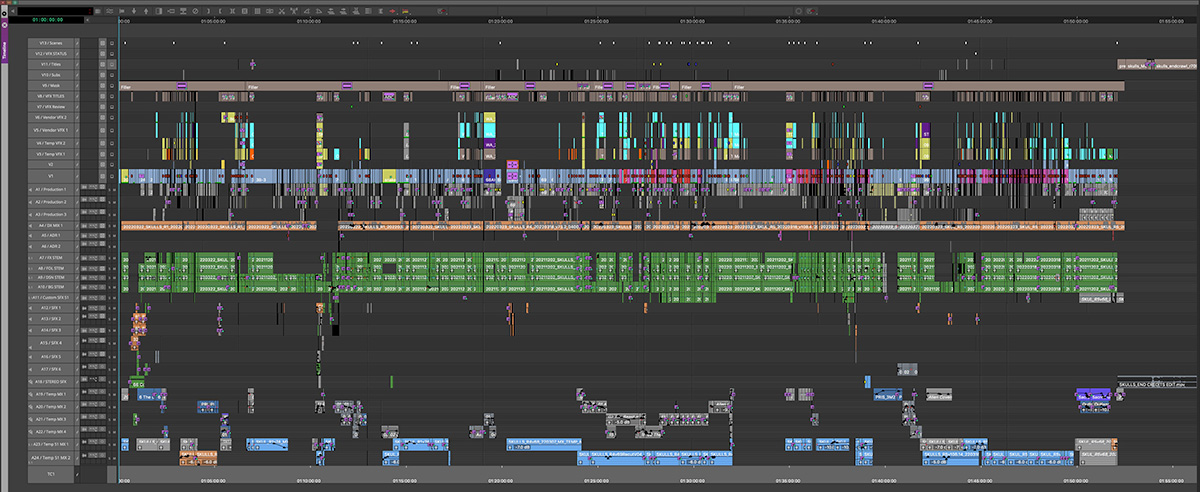Viewport: 1200px width, 492px height.
Task: Select the V12 / VFX STATUS track
Action: (x=51, y=54)
